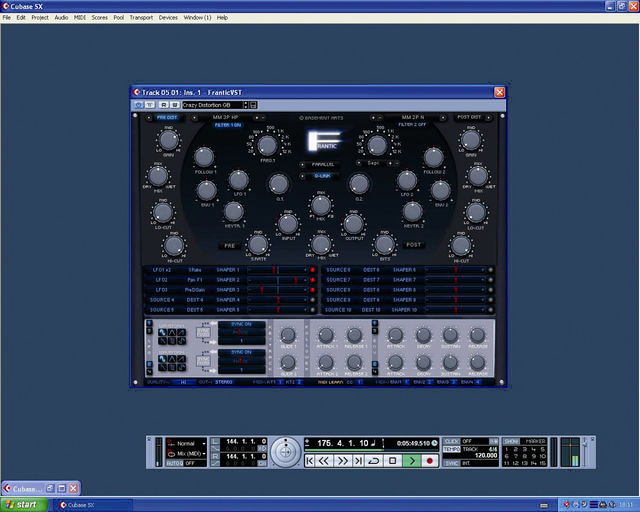Click the PARALLEL routing button

(x=322, y=165)
